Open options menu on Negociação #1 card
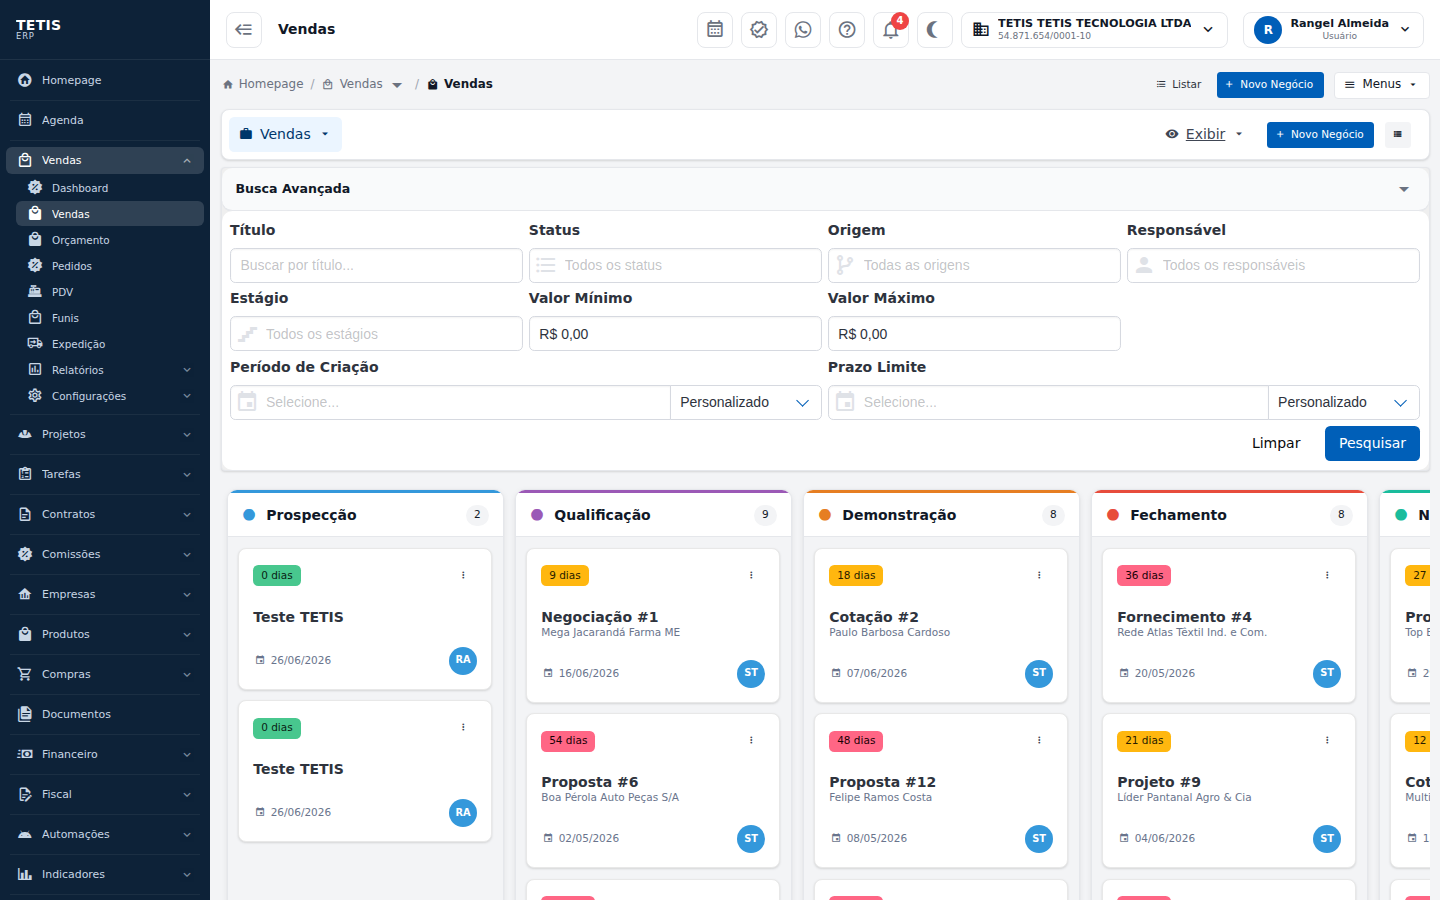 (751, 575)
